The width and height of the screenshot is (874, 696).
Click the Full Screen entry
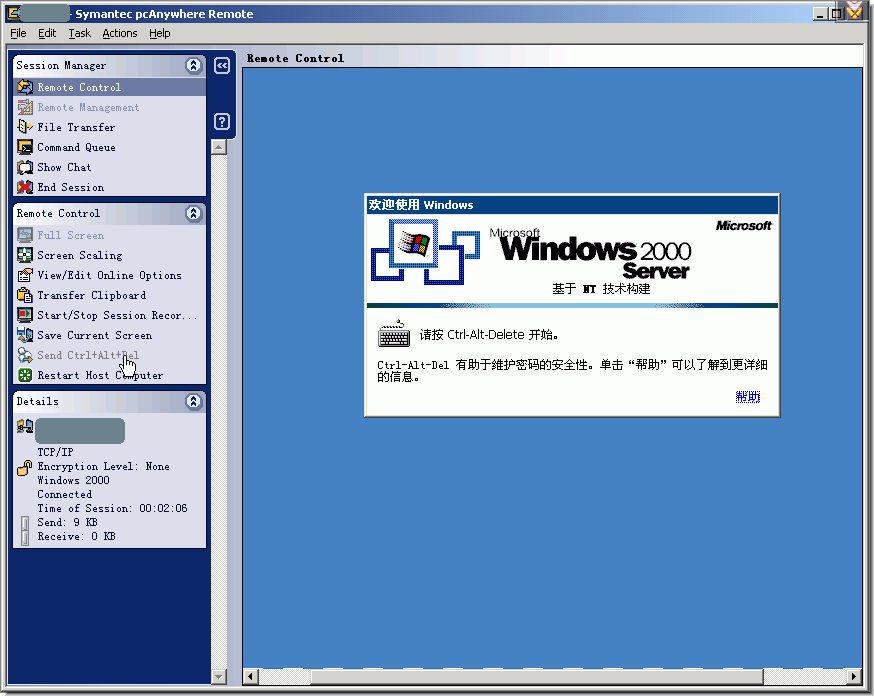70,235
